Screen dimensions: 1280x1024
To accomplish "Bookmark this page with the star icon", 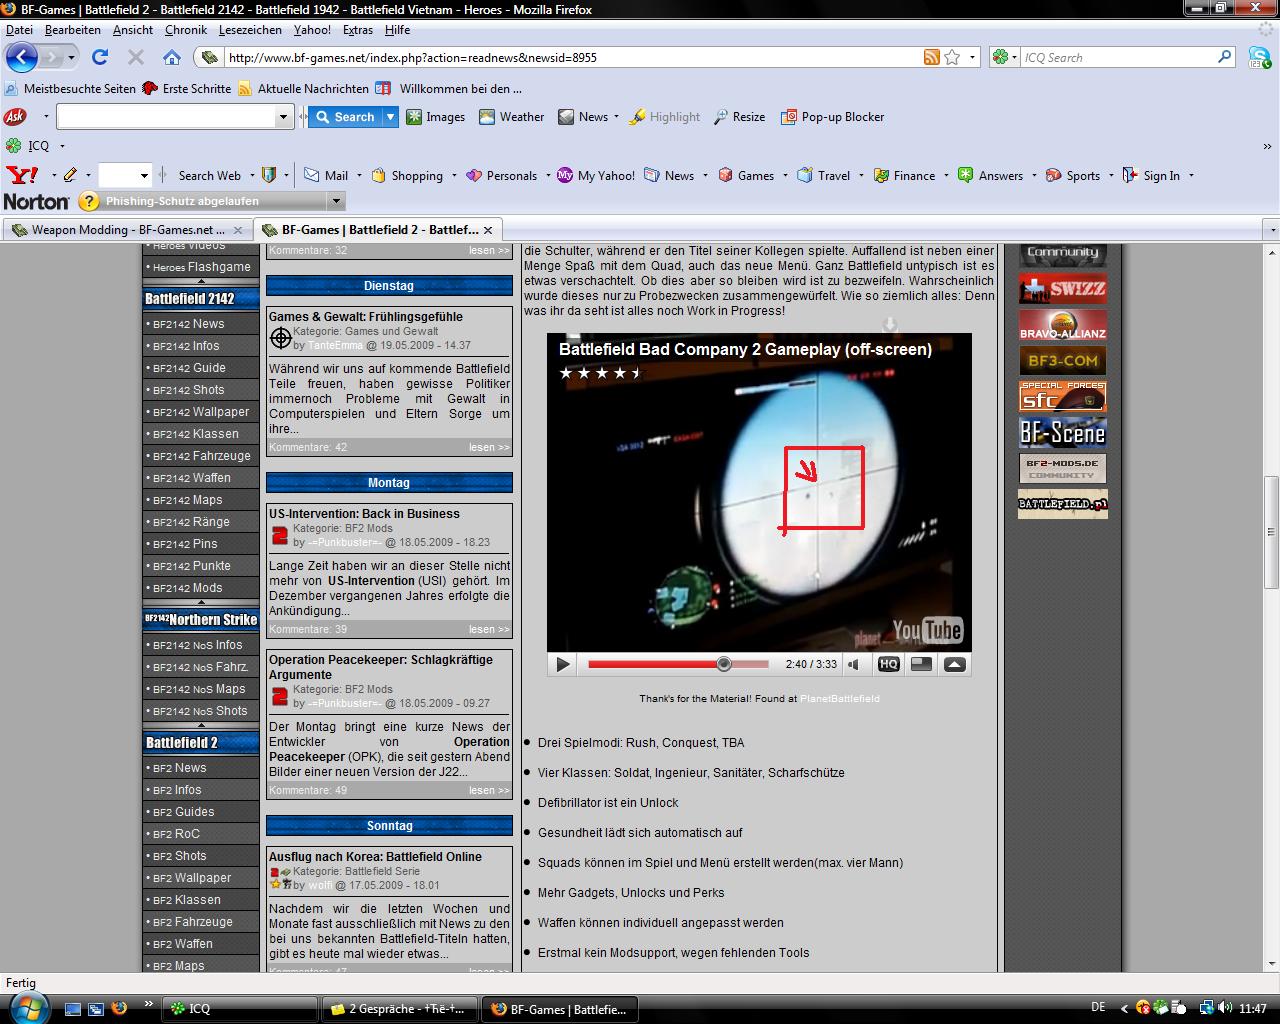I will coord(952,57).
